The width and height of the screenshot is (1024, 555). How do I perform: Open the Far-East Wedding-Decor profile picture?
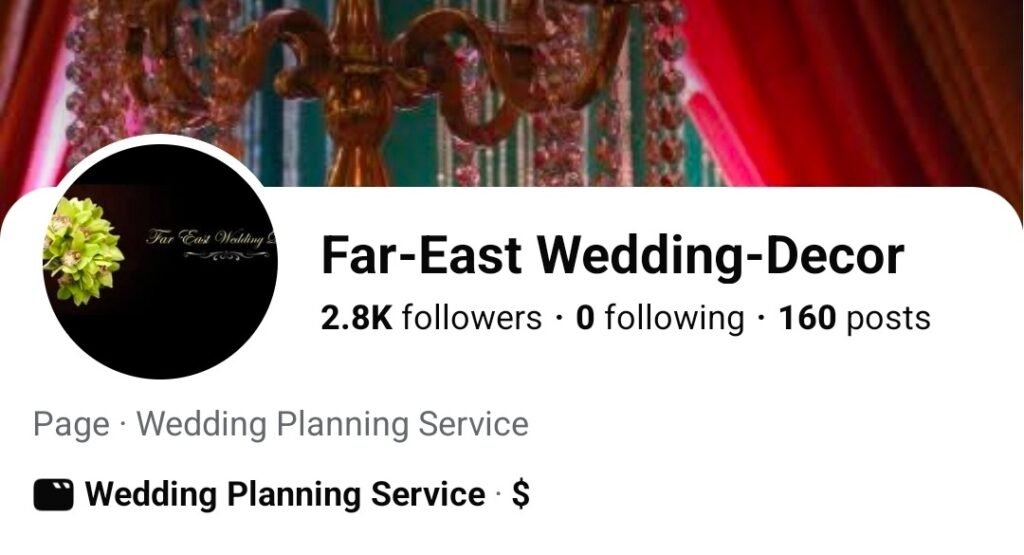point(160,261)
